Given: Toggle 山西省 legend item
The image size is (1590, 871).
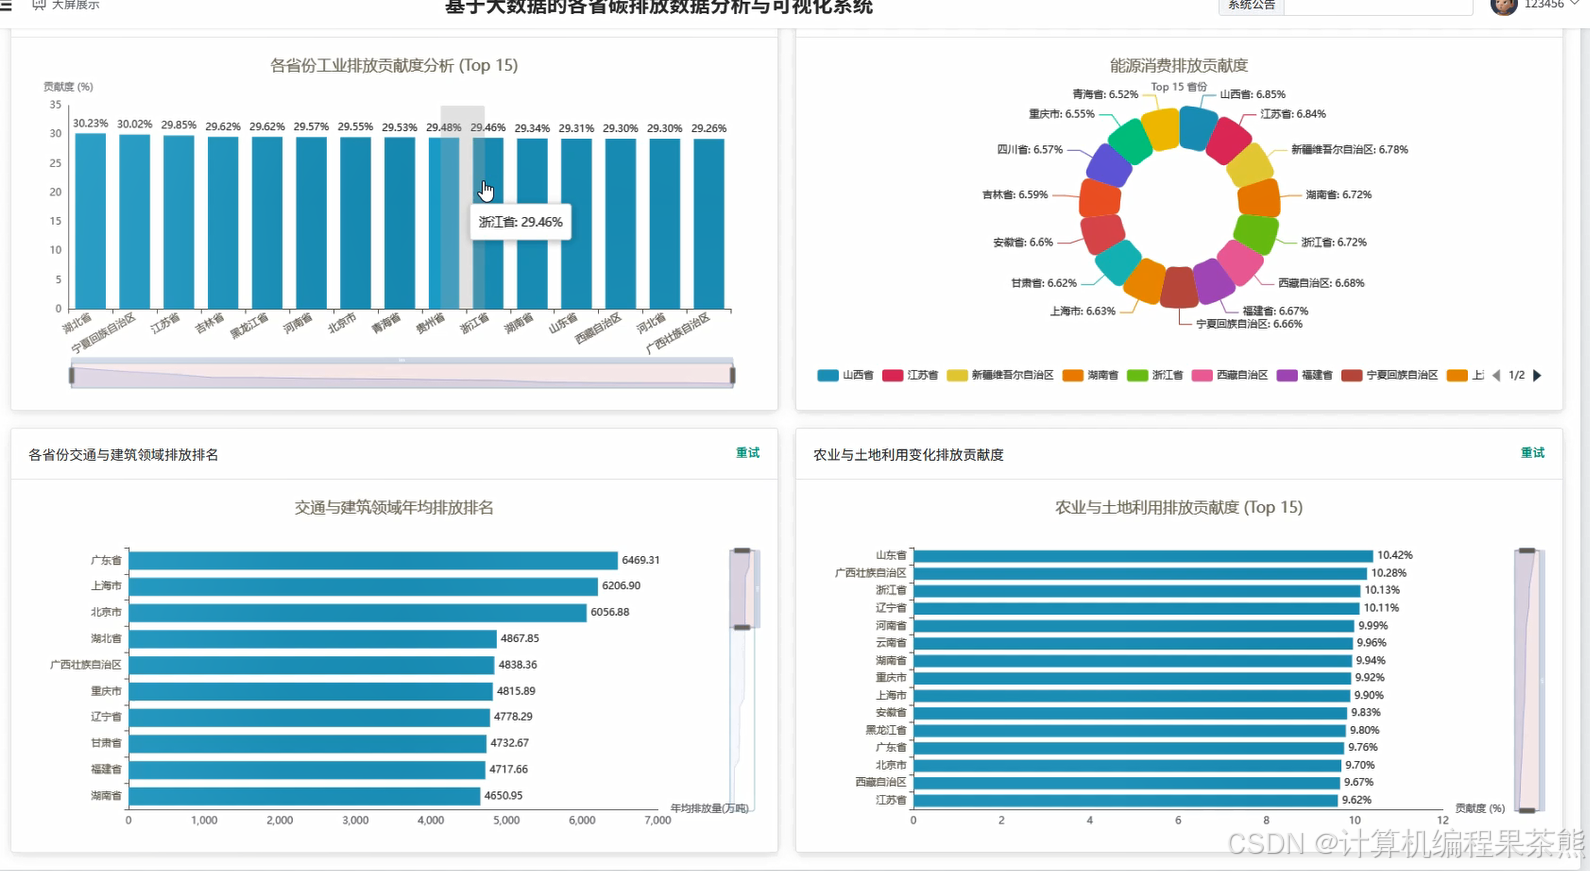Looking at the screenshot, I should [845, 375].
